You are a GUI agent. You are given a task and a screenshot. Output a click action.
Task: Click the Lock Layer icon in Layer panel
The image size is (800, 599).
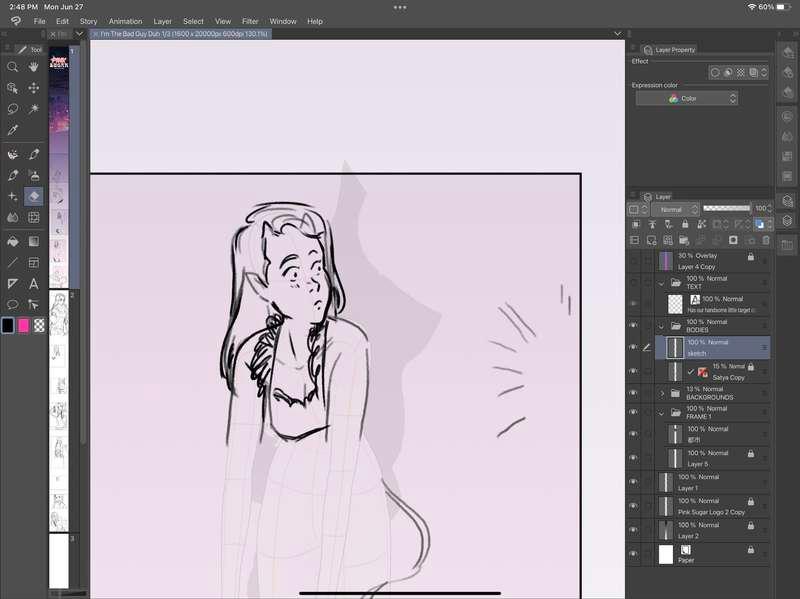click(685, 224)
